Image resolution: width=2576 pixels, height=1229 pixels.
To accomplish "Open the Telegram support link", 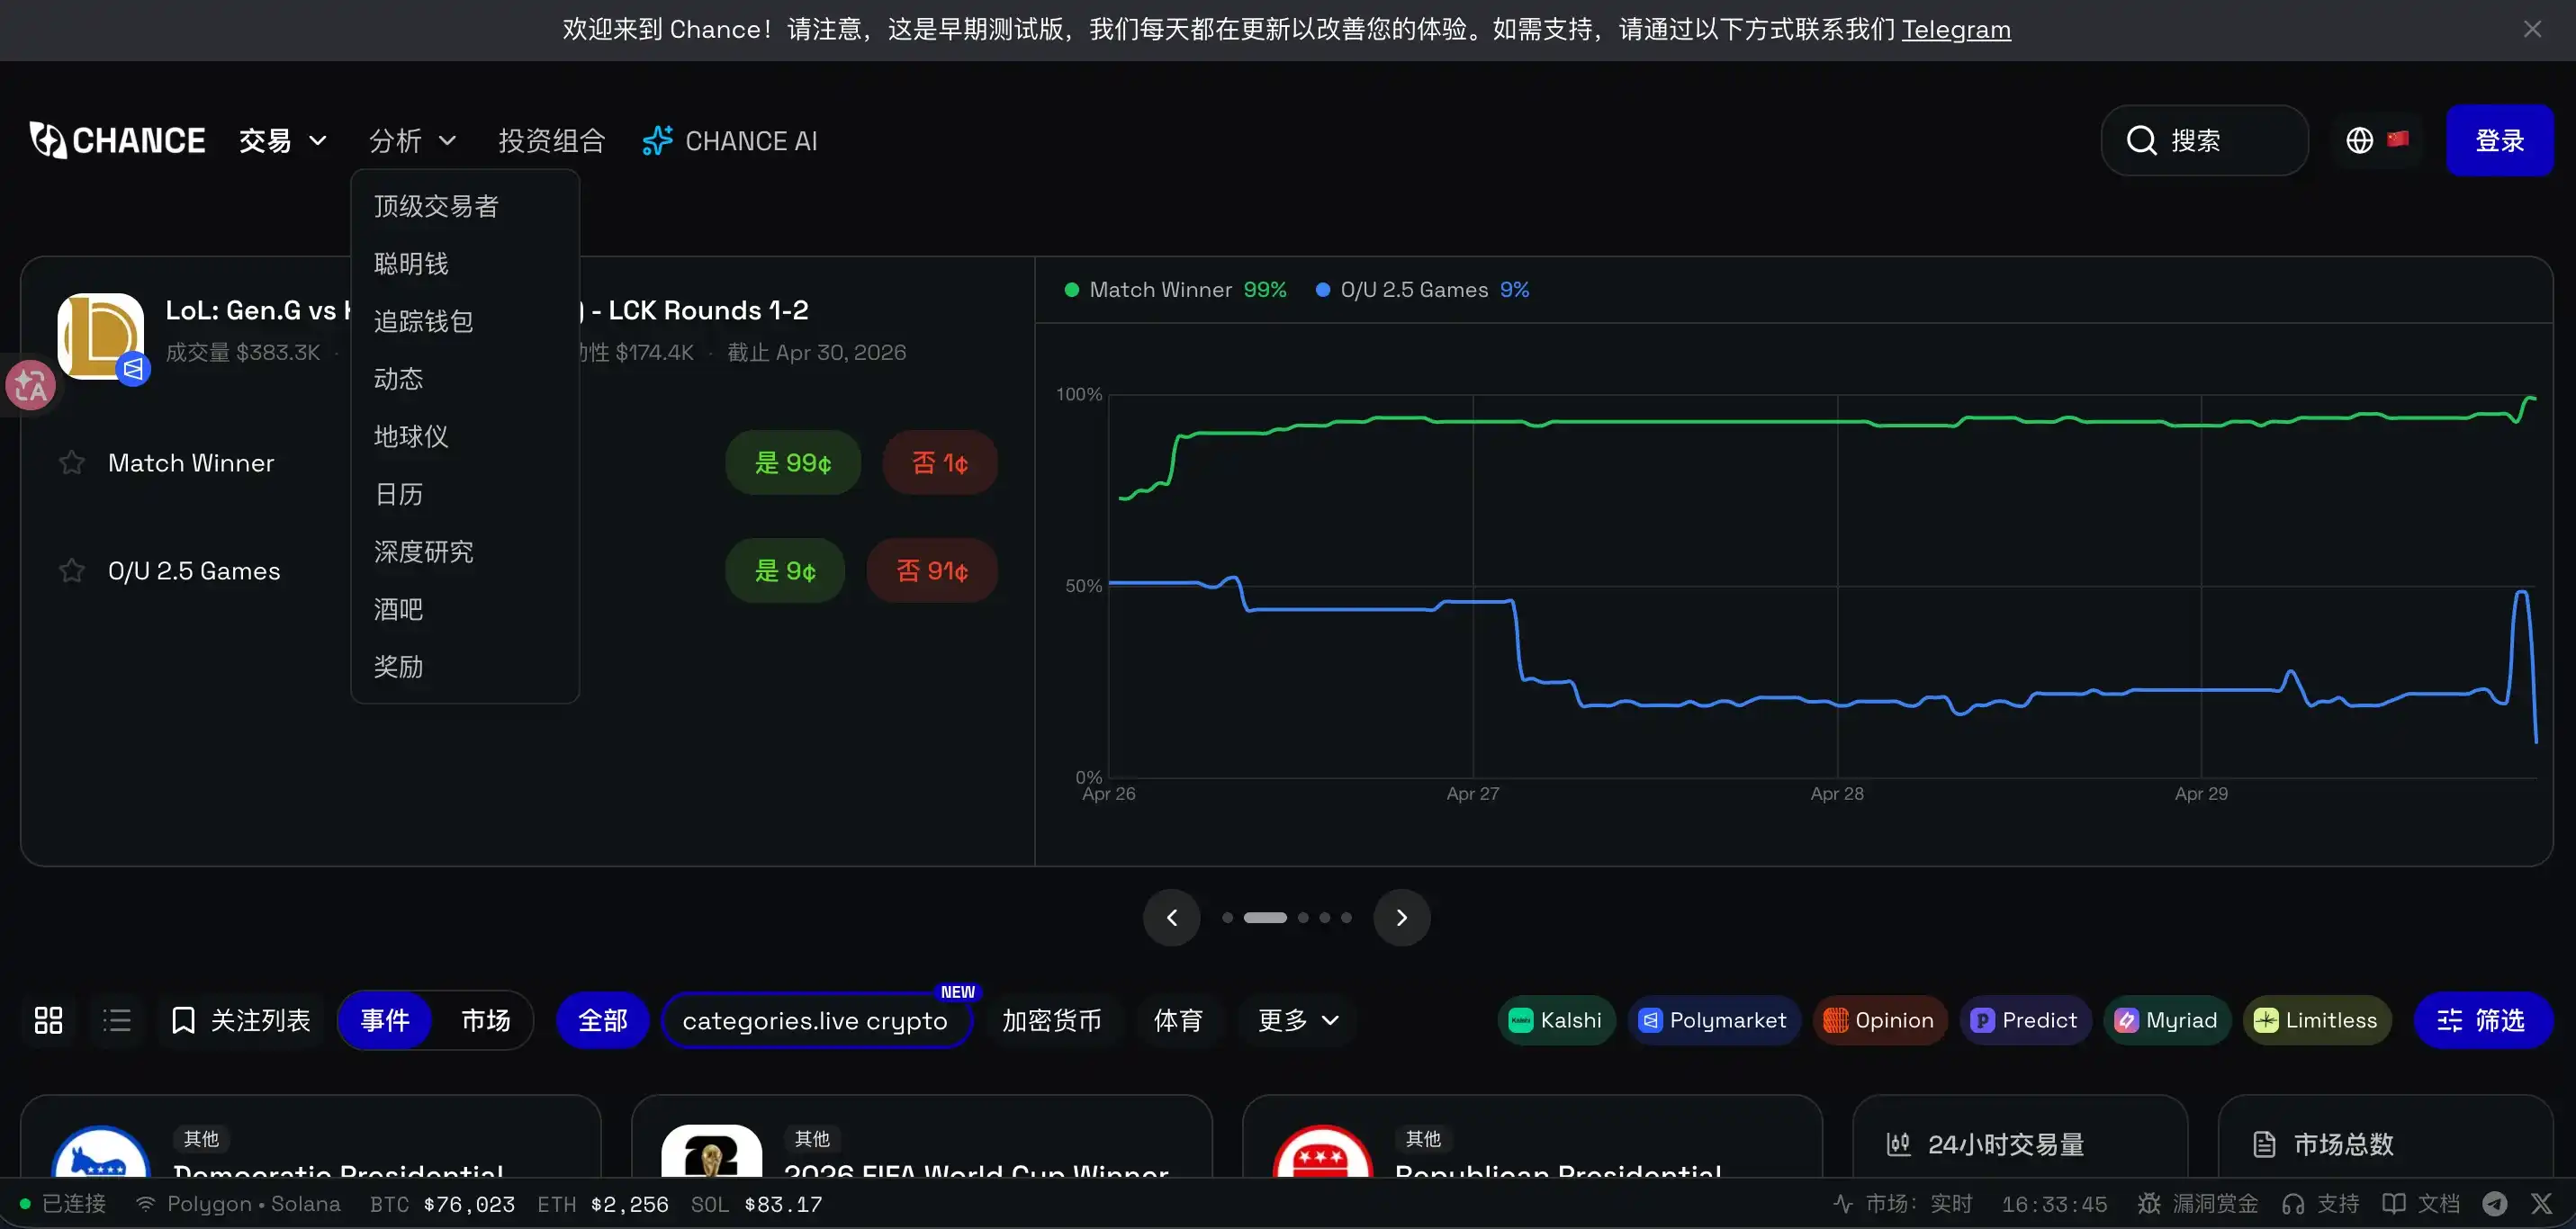I will [1955, 30].
